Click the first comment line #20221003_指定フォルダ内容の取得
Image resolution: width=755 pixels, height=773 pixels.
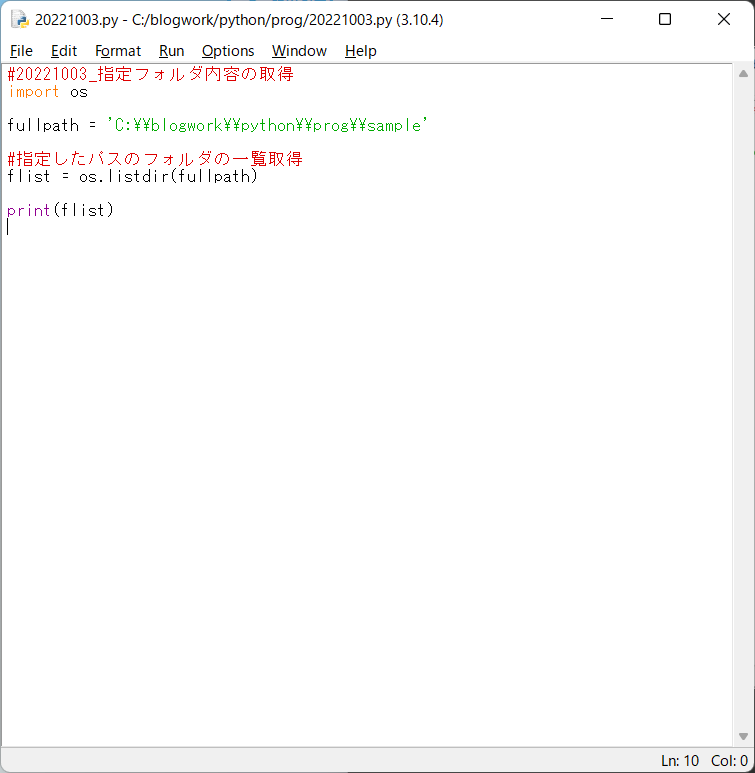pos(150,74)
